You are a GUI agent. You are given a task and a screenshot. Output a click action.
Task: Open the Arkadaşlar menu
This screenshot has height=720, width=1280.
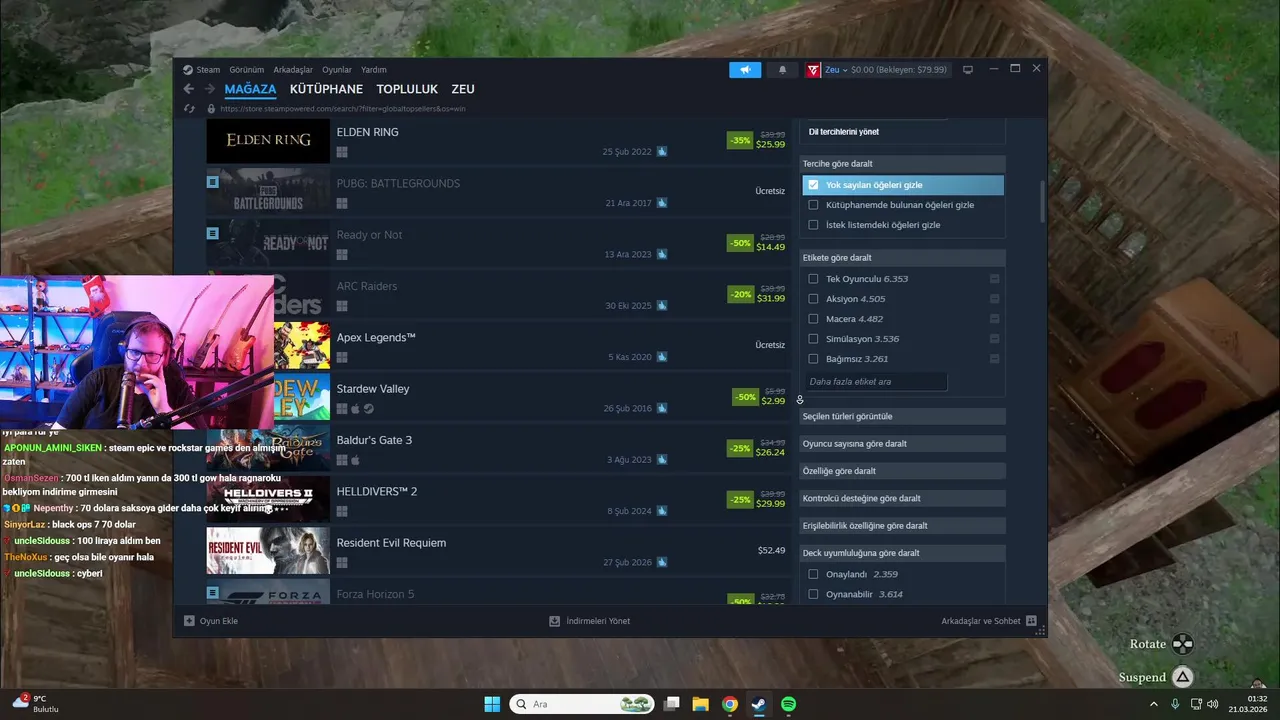pos(293,70)
